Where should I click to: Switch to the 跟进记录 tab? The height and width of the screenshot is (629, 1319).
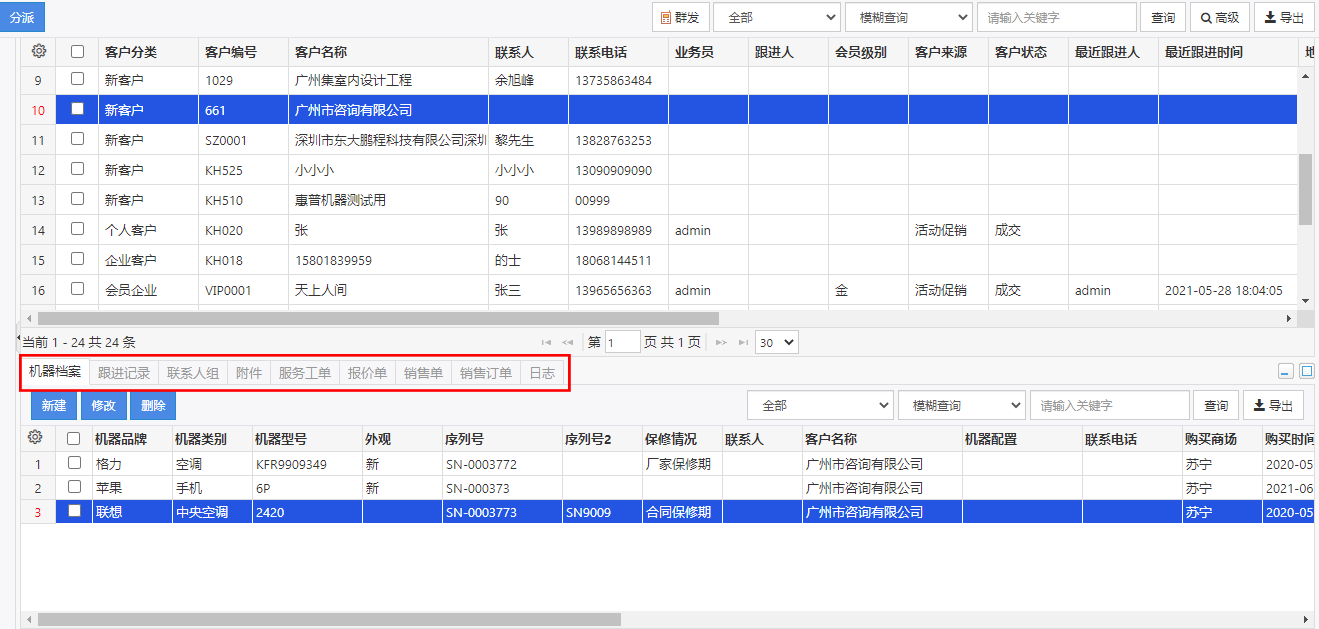click(x=124, y=373)
